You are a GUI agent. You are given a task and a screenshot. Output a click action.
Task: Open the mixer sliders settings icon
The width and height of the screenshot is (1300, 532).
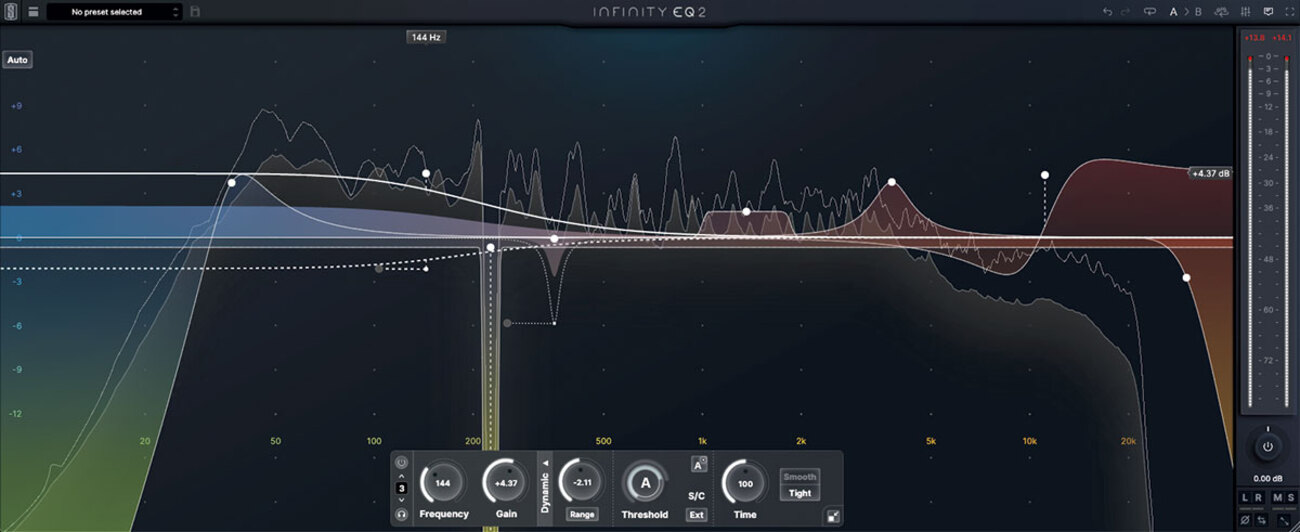1247,12
